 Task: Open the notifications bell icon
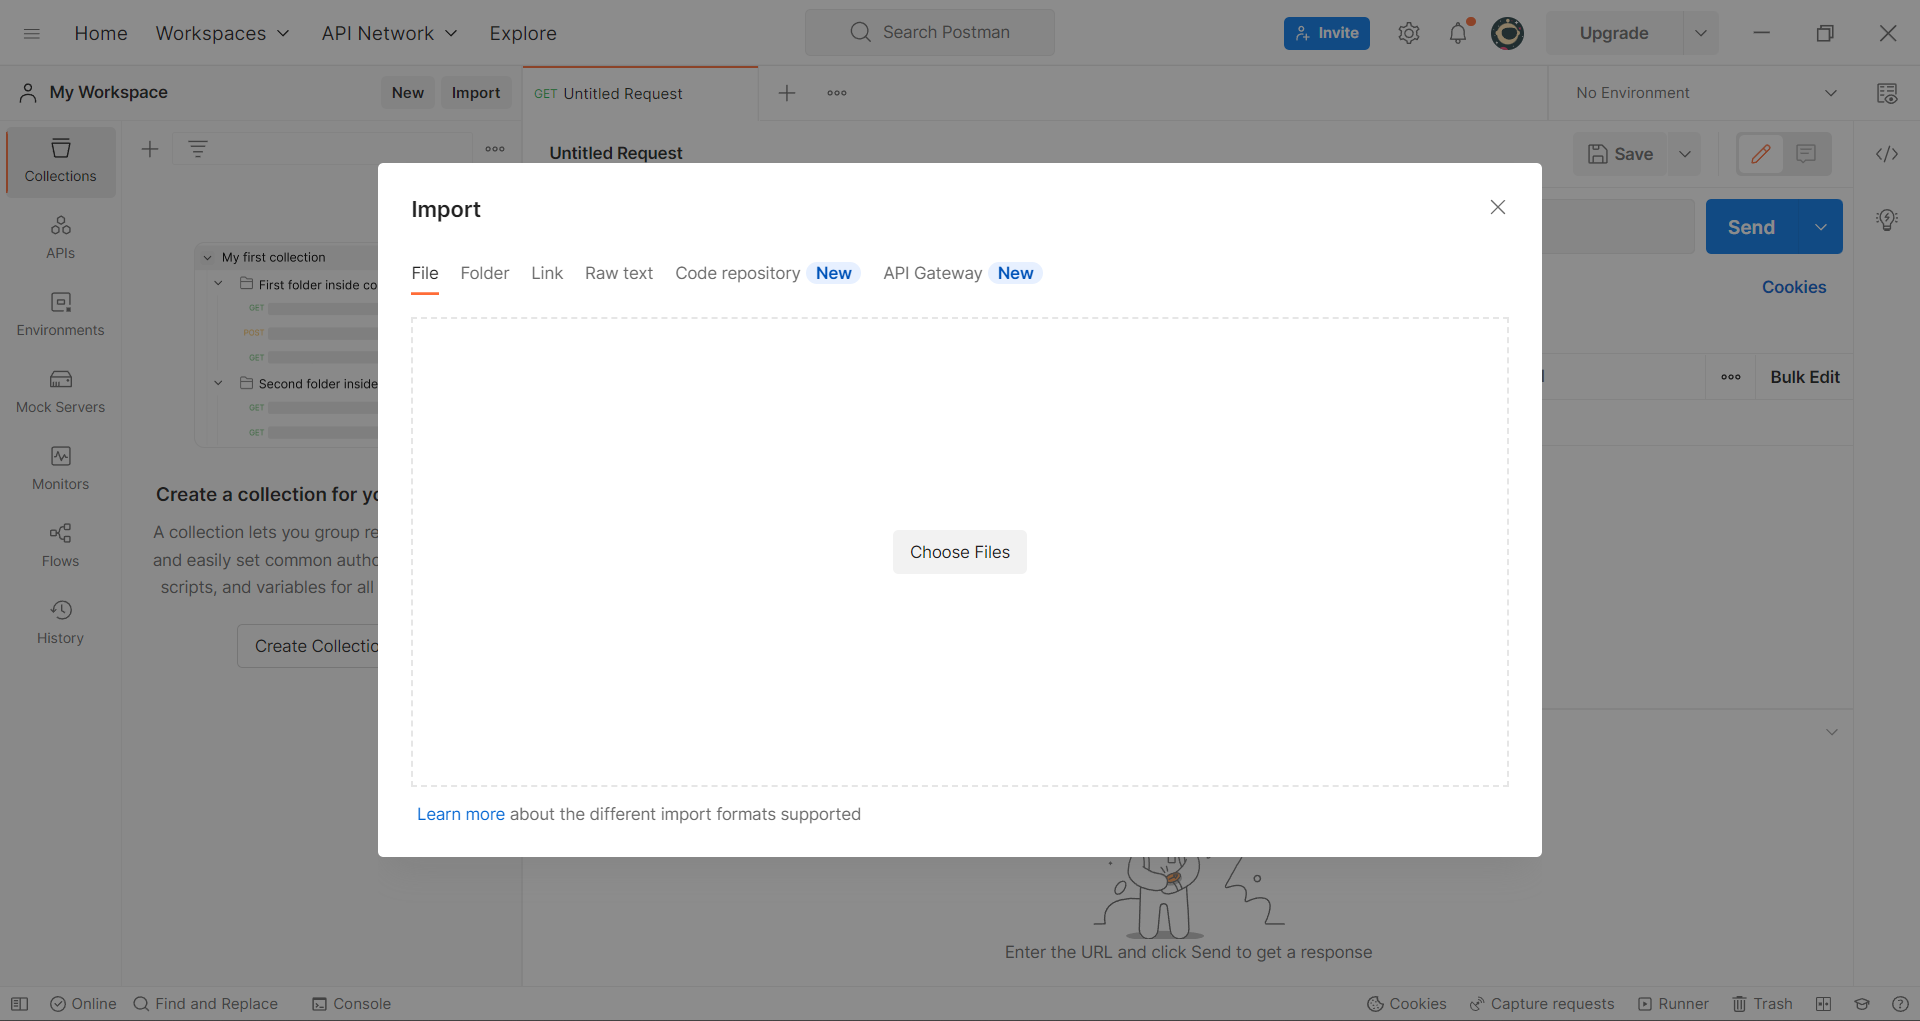pyautogui.click(x=1458, y=33)
